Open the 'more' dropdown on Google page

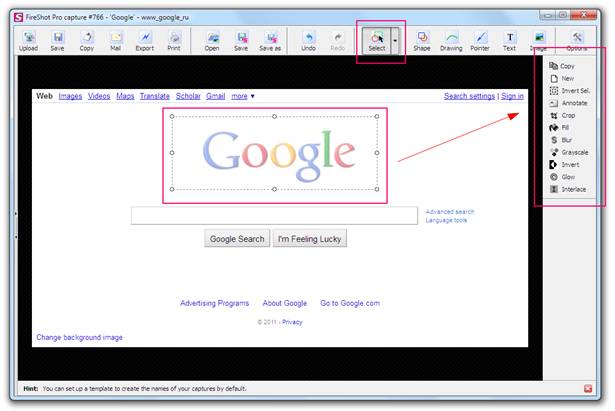243,96
